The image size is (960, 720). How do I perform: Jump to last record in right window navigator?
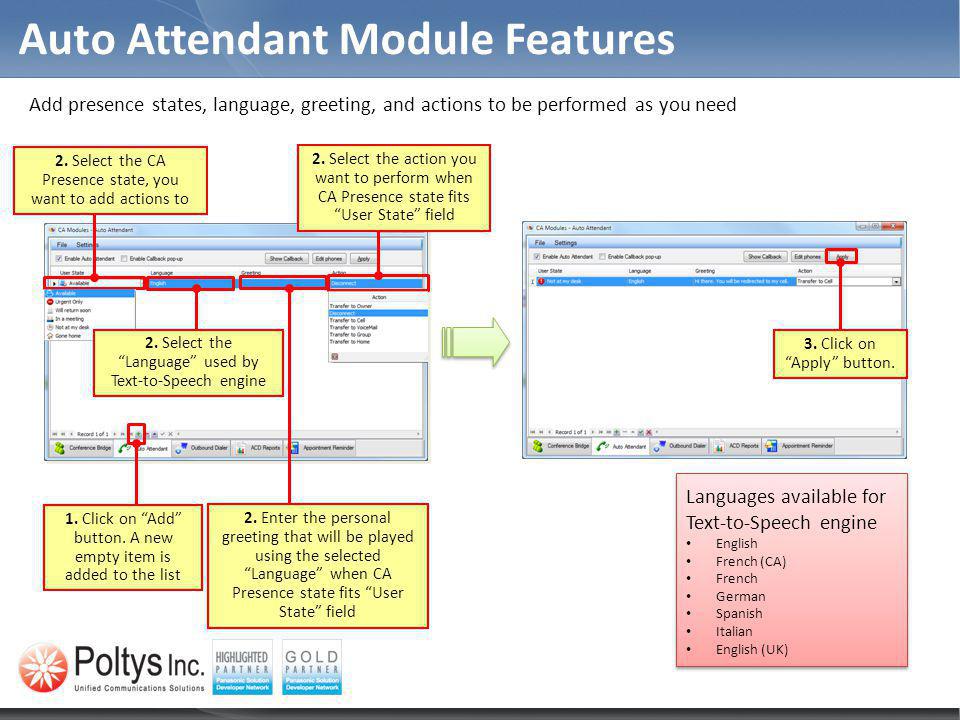(x=609, y=432)
